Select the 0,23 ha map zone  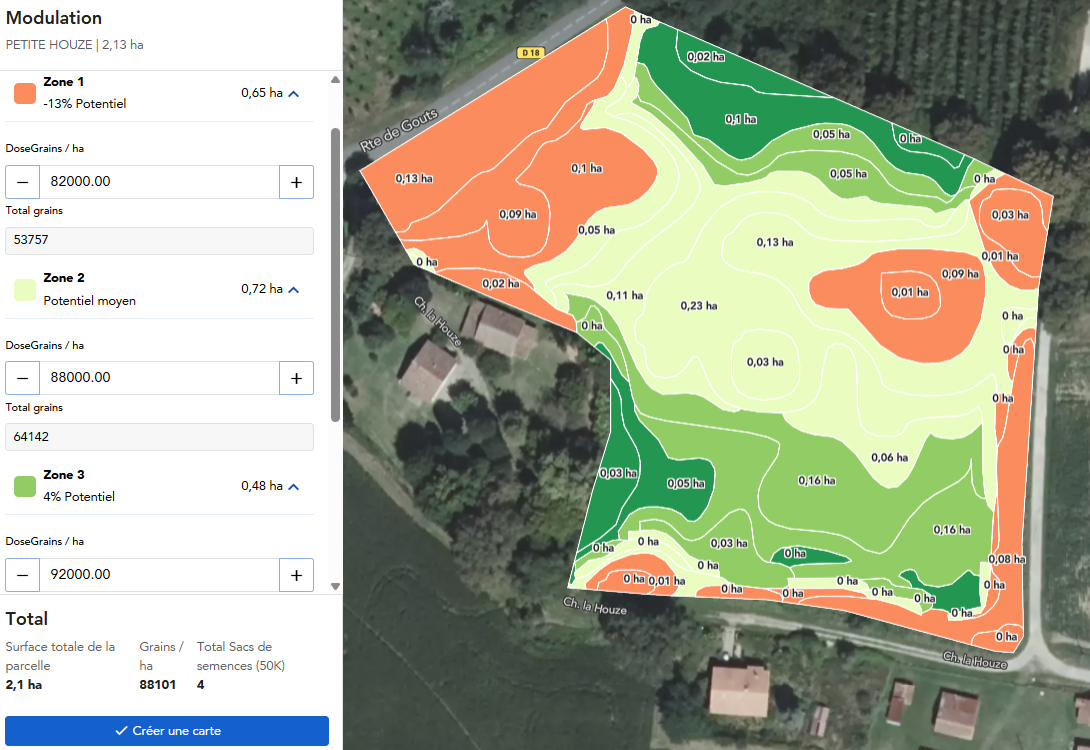click(x=699, y=306)
